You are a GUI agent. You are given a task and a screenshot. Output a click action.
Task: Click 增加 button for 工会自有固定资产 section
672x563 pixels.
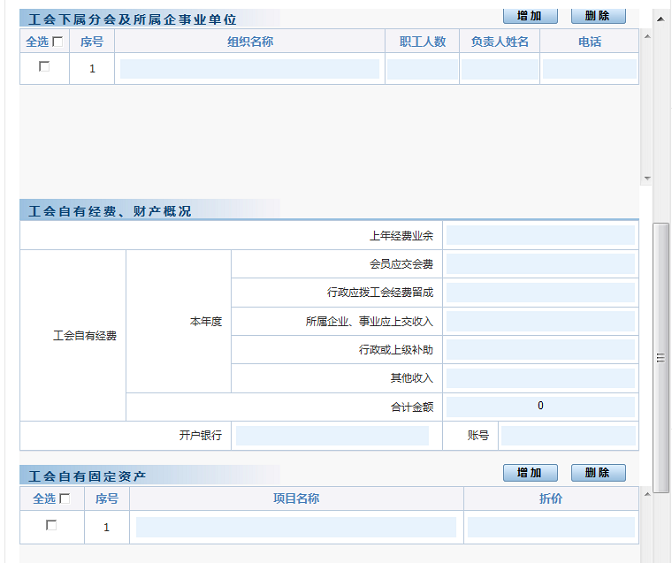point(530,473)
